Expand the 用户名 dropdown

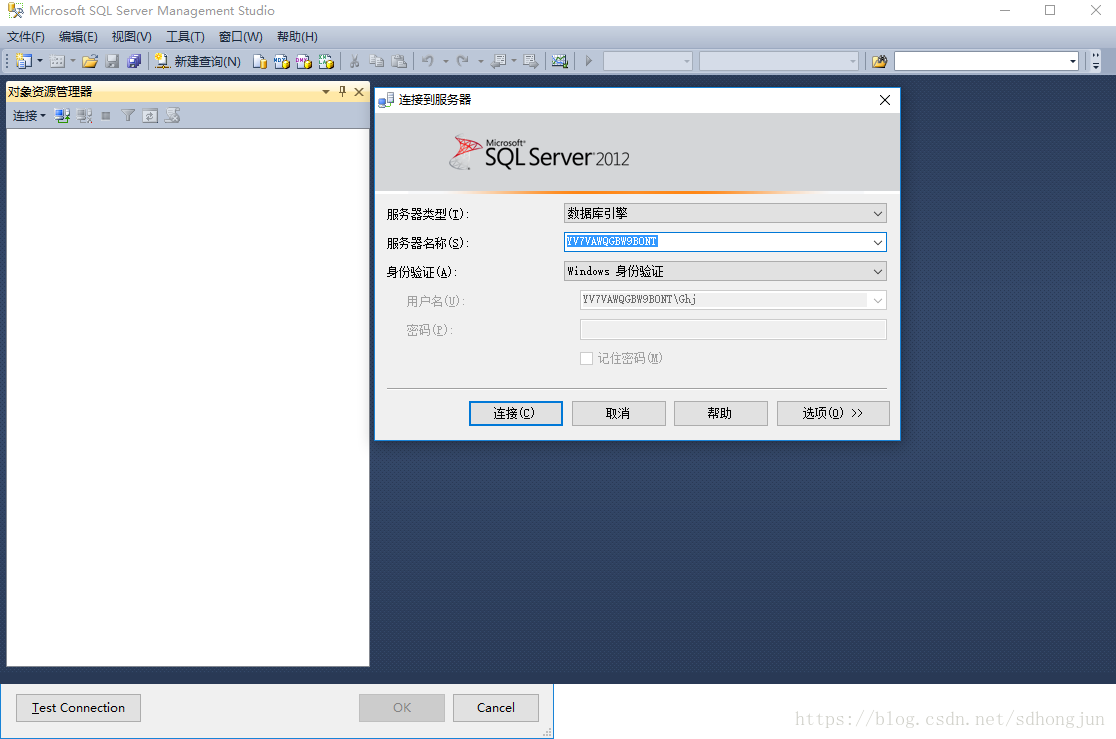(x=878, y=300)
